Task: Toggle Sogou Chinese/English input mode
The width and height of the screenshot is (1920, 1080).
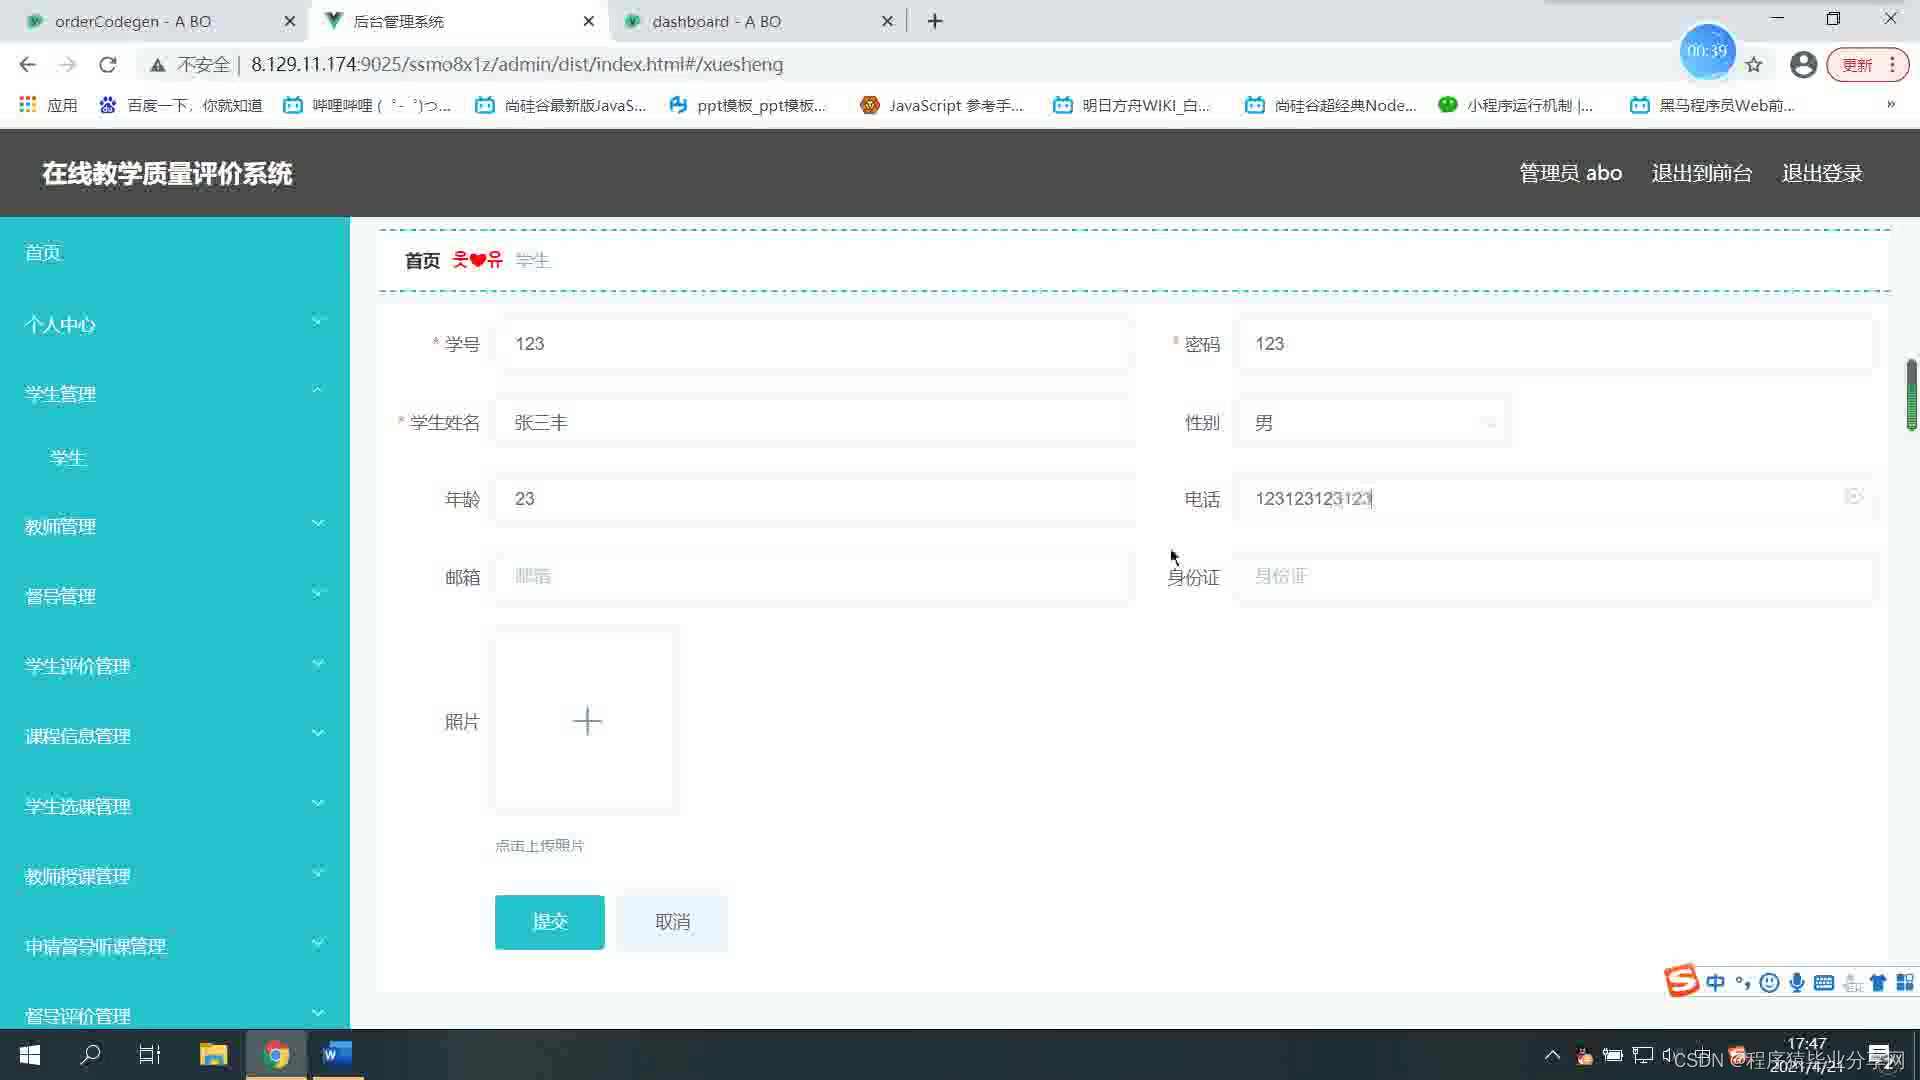Action: coord(1716,982)
